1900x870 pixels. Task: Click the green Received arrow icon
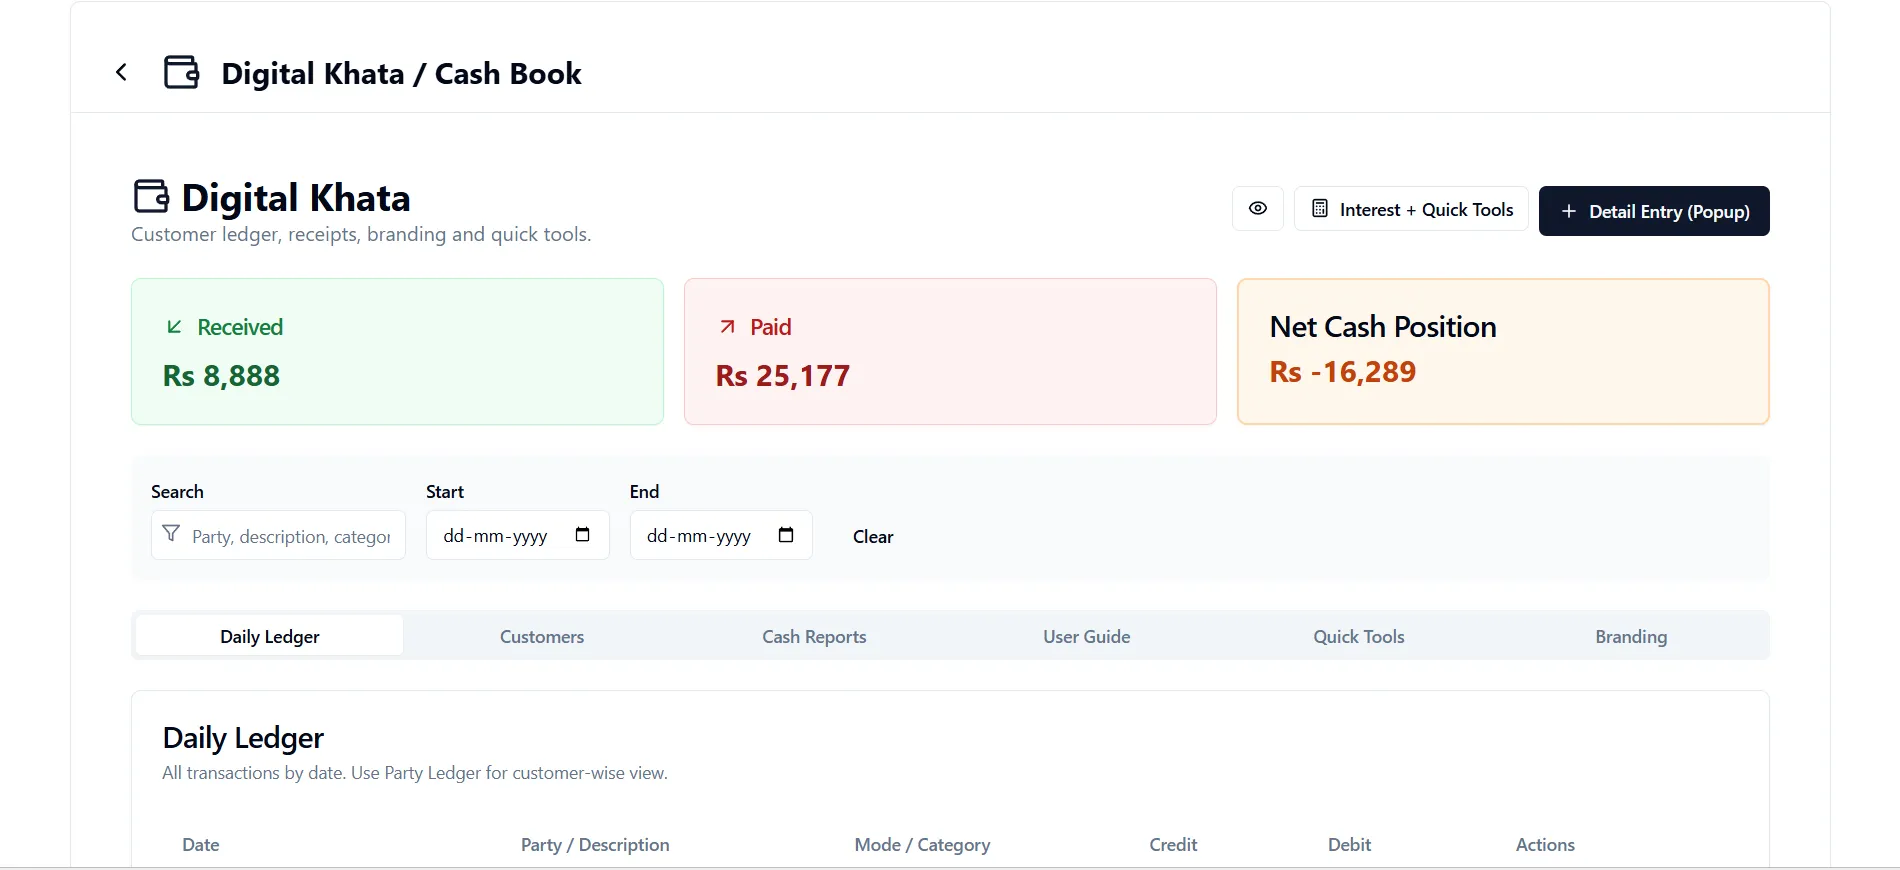coord(174,326)
